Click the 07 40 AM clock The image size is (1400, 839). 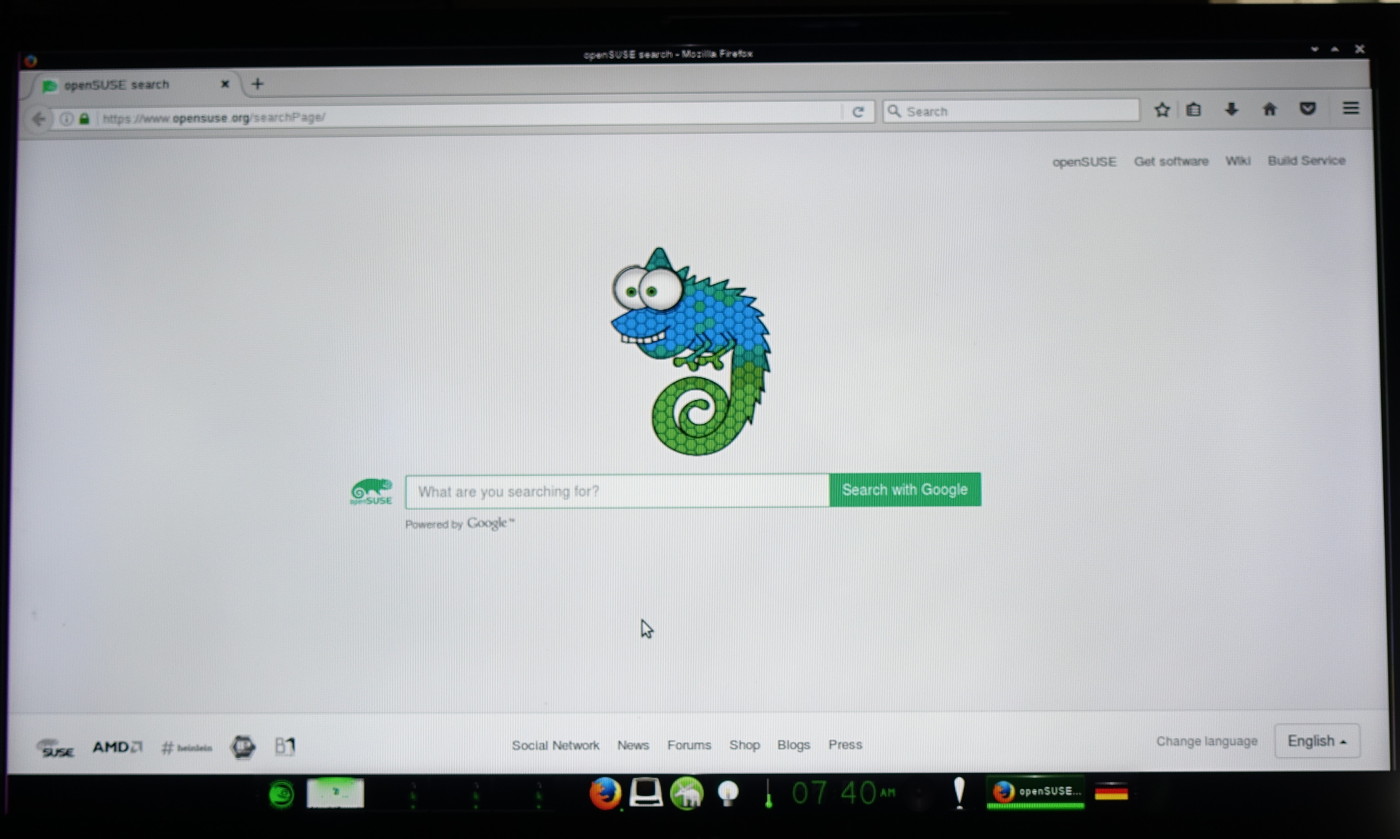[843, 794]
